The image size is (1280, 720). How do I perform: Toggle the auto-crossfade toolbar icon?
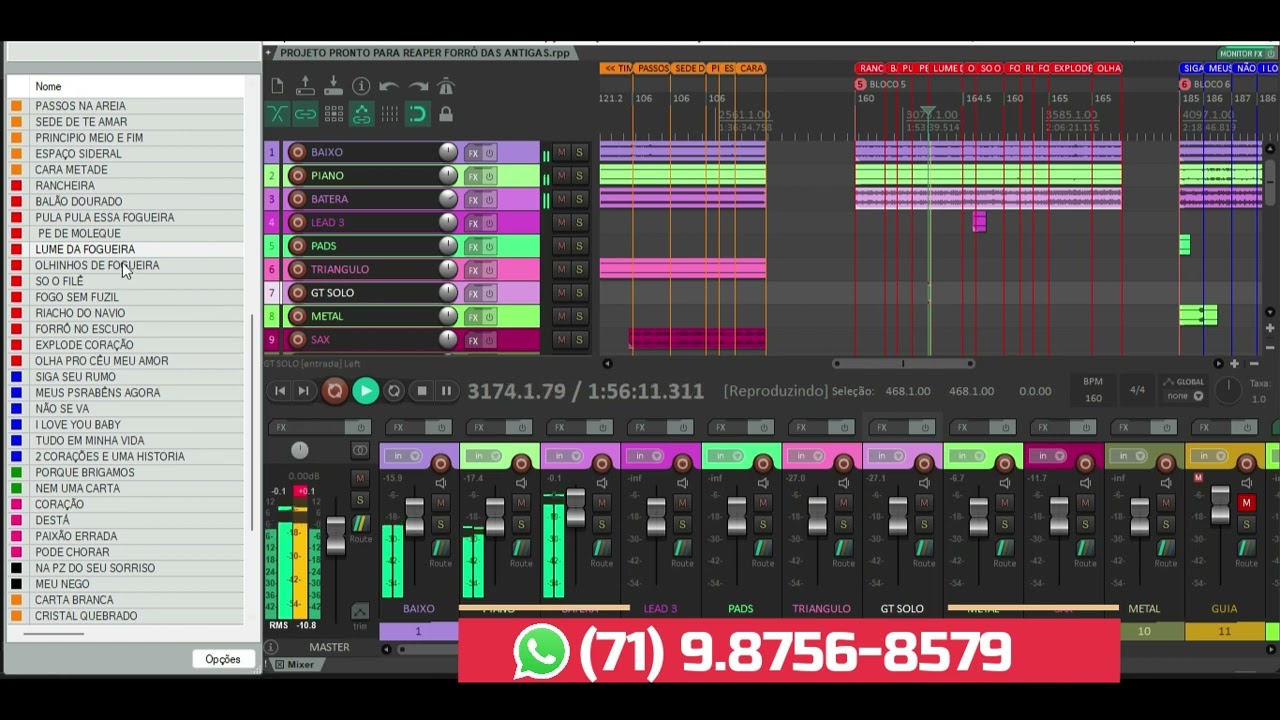point(277,114)
